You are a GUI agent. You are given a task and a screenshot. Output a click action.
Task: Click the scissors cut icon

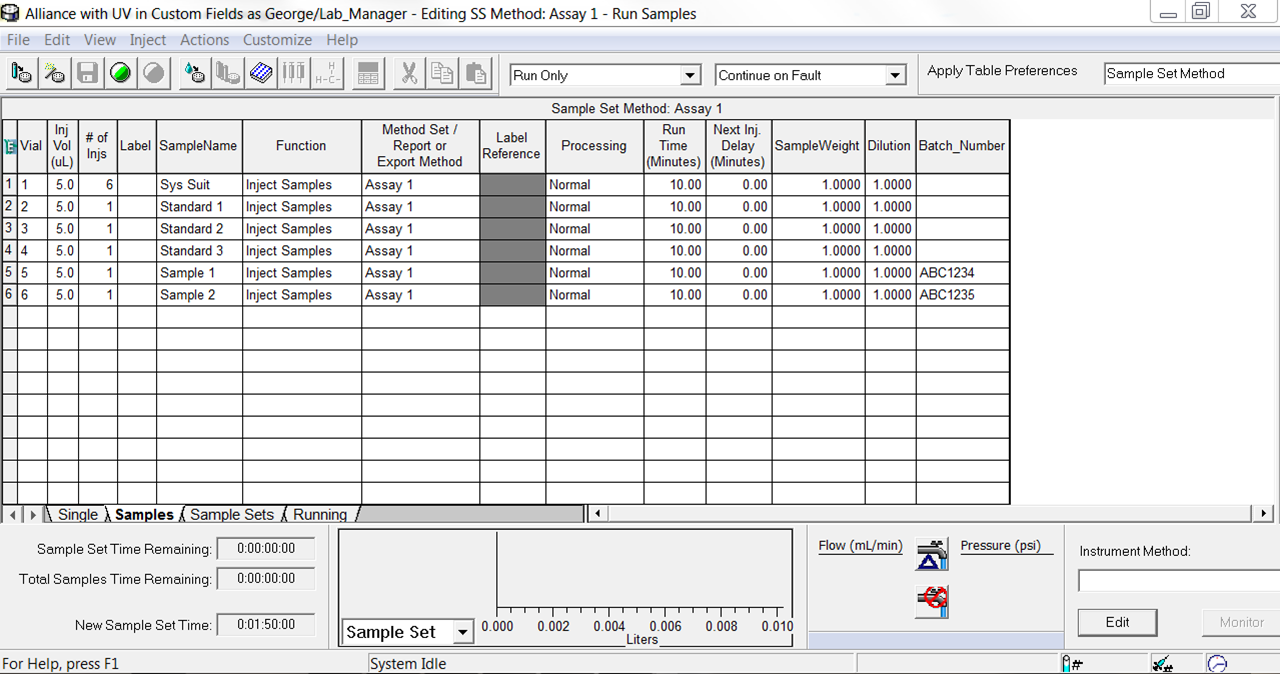(x=409, y=73)
